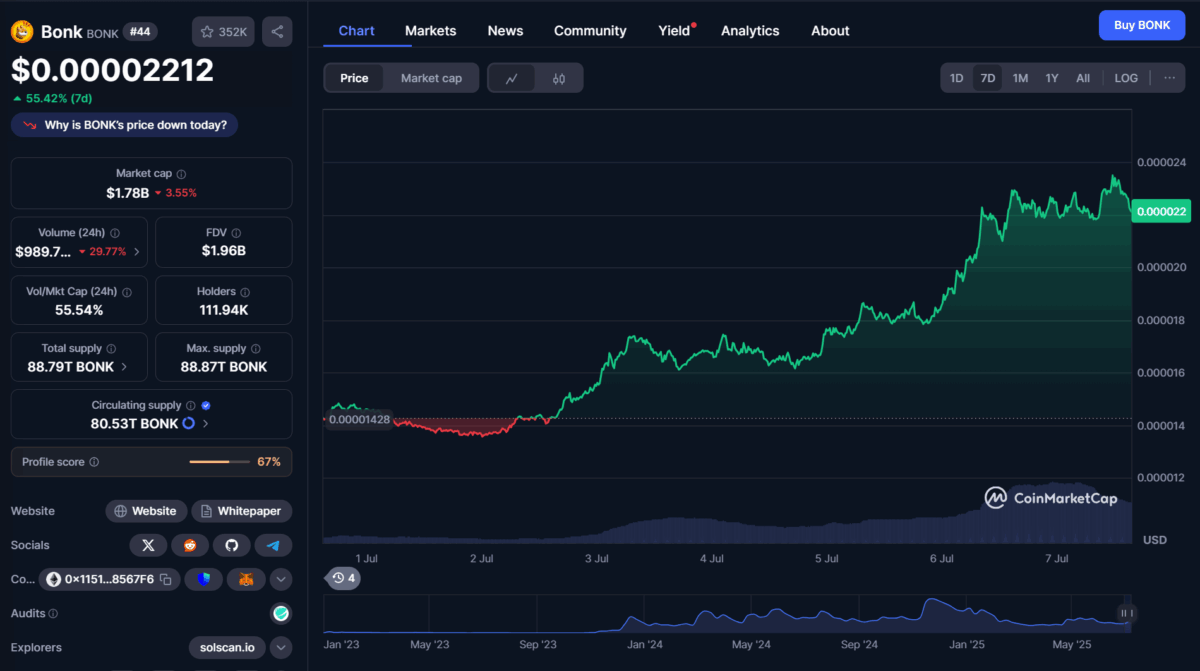Click the Bonk coin logo
This screenshot has width=1200, height=671.
22,32
